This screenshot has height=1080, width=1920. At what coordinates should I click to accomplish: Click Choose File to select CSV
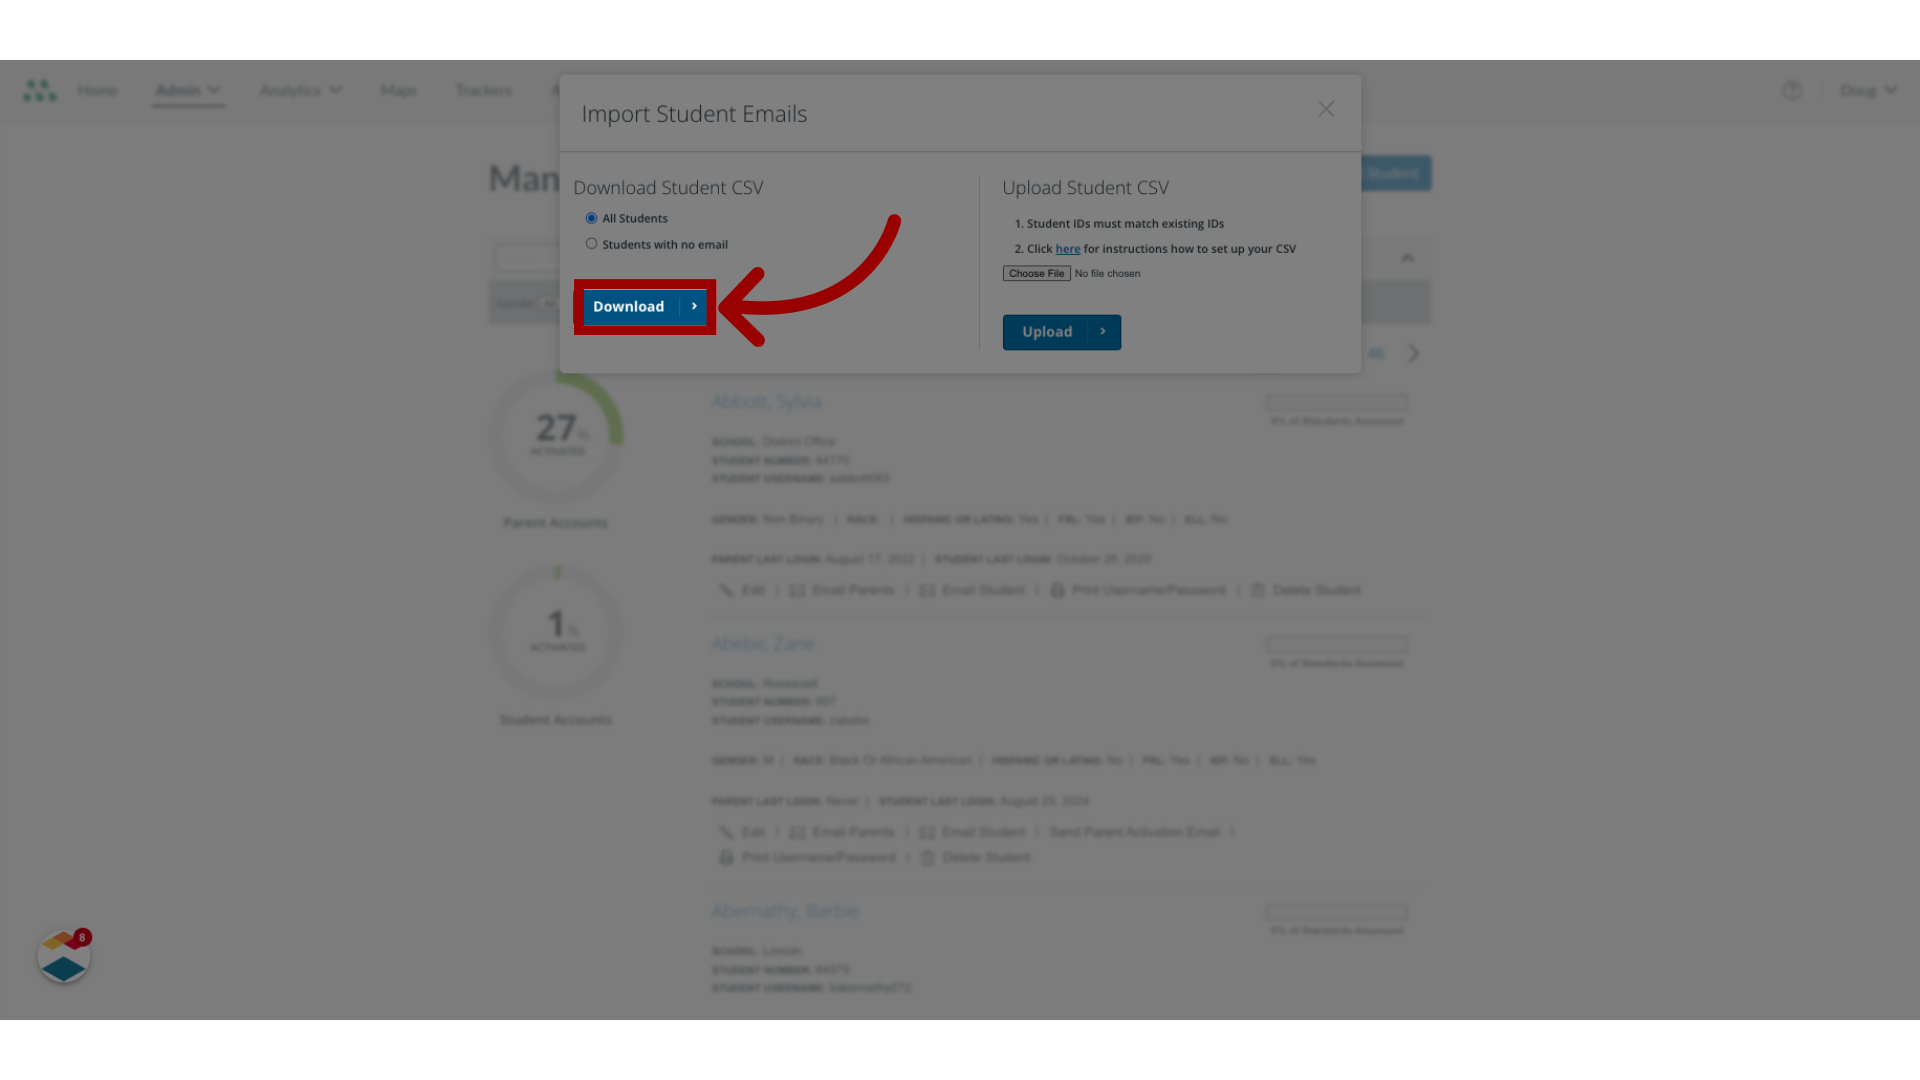1036,273
